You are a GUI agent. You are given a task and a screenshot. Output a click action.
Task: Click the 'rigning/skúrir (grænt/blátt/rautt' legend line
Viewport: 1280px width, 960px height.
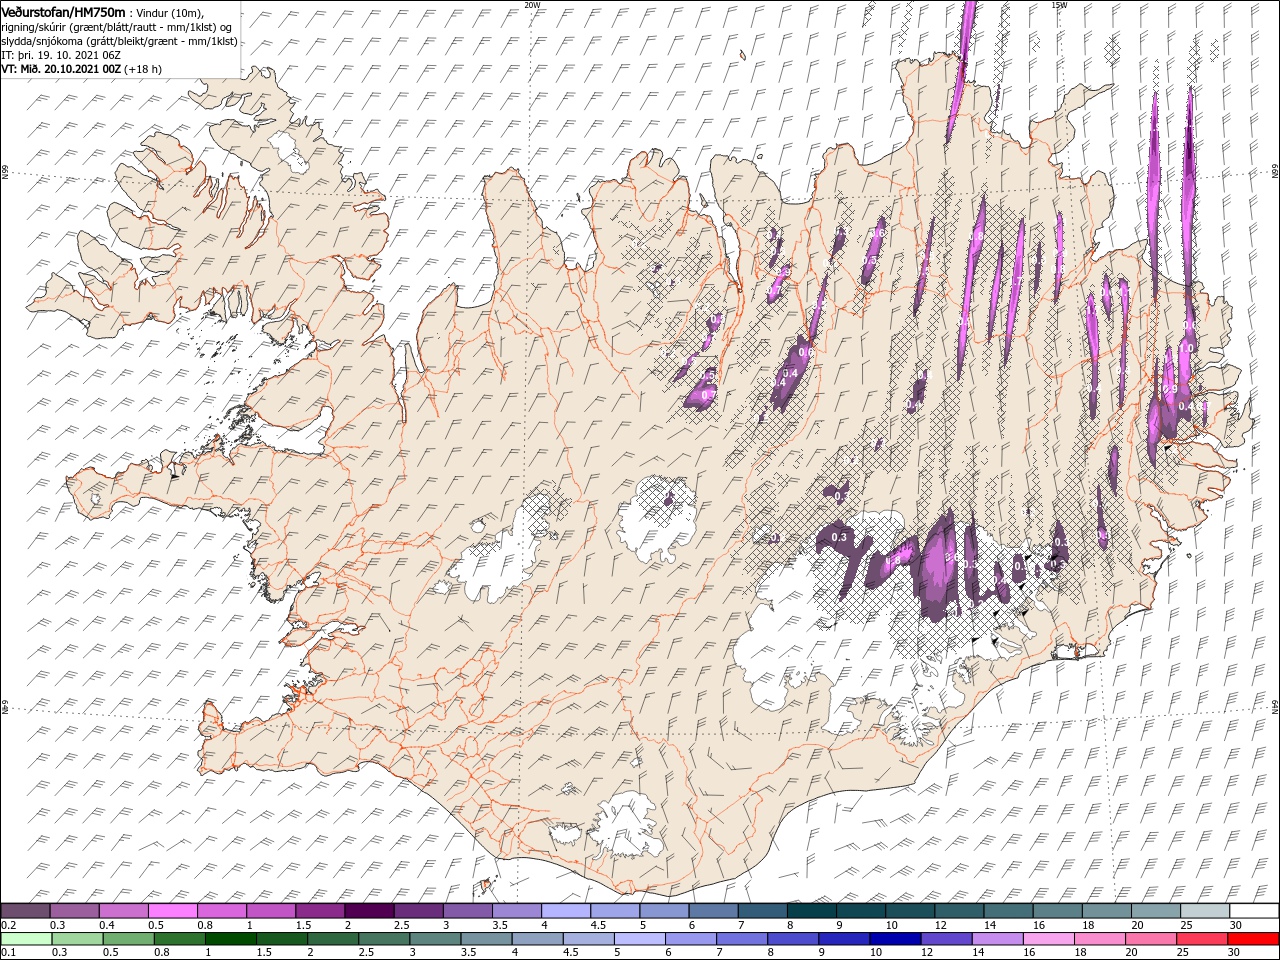[x=118, y=27]
